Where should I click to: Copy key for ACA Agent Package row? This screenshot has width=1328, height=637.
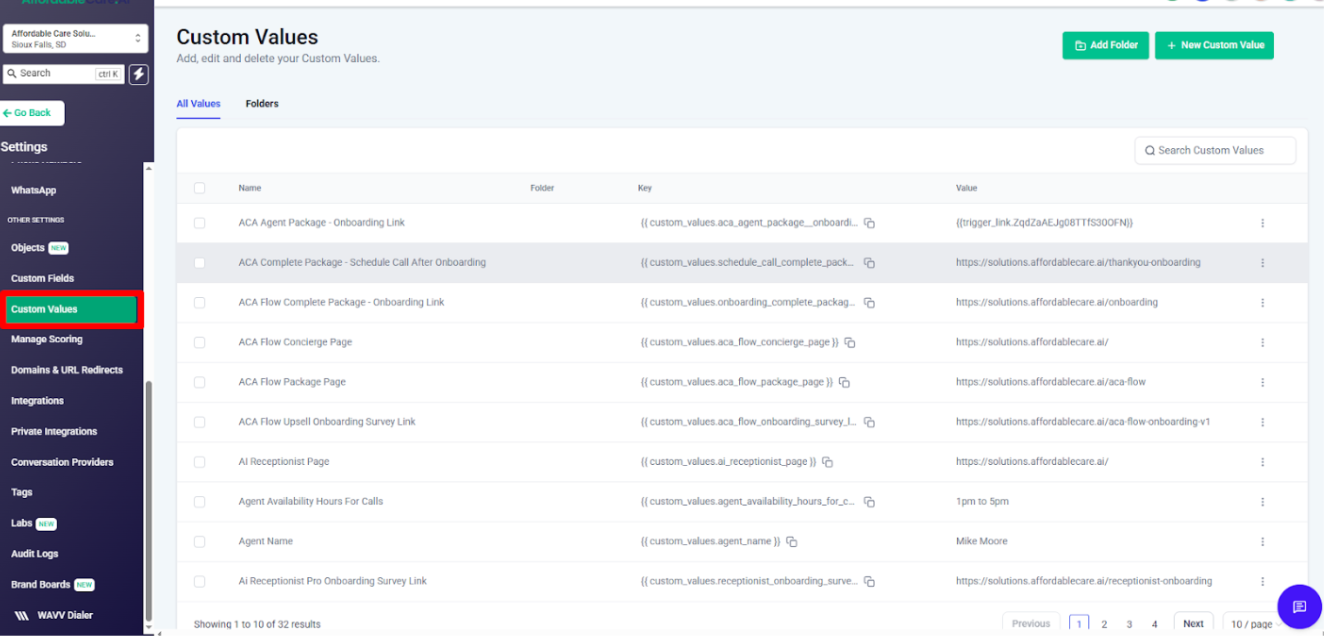[x=869, y=223]
